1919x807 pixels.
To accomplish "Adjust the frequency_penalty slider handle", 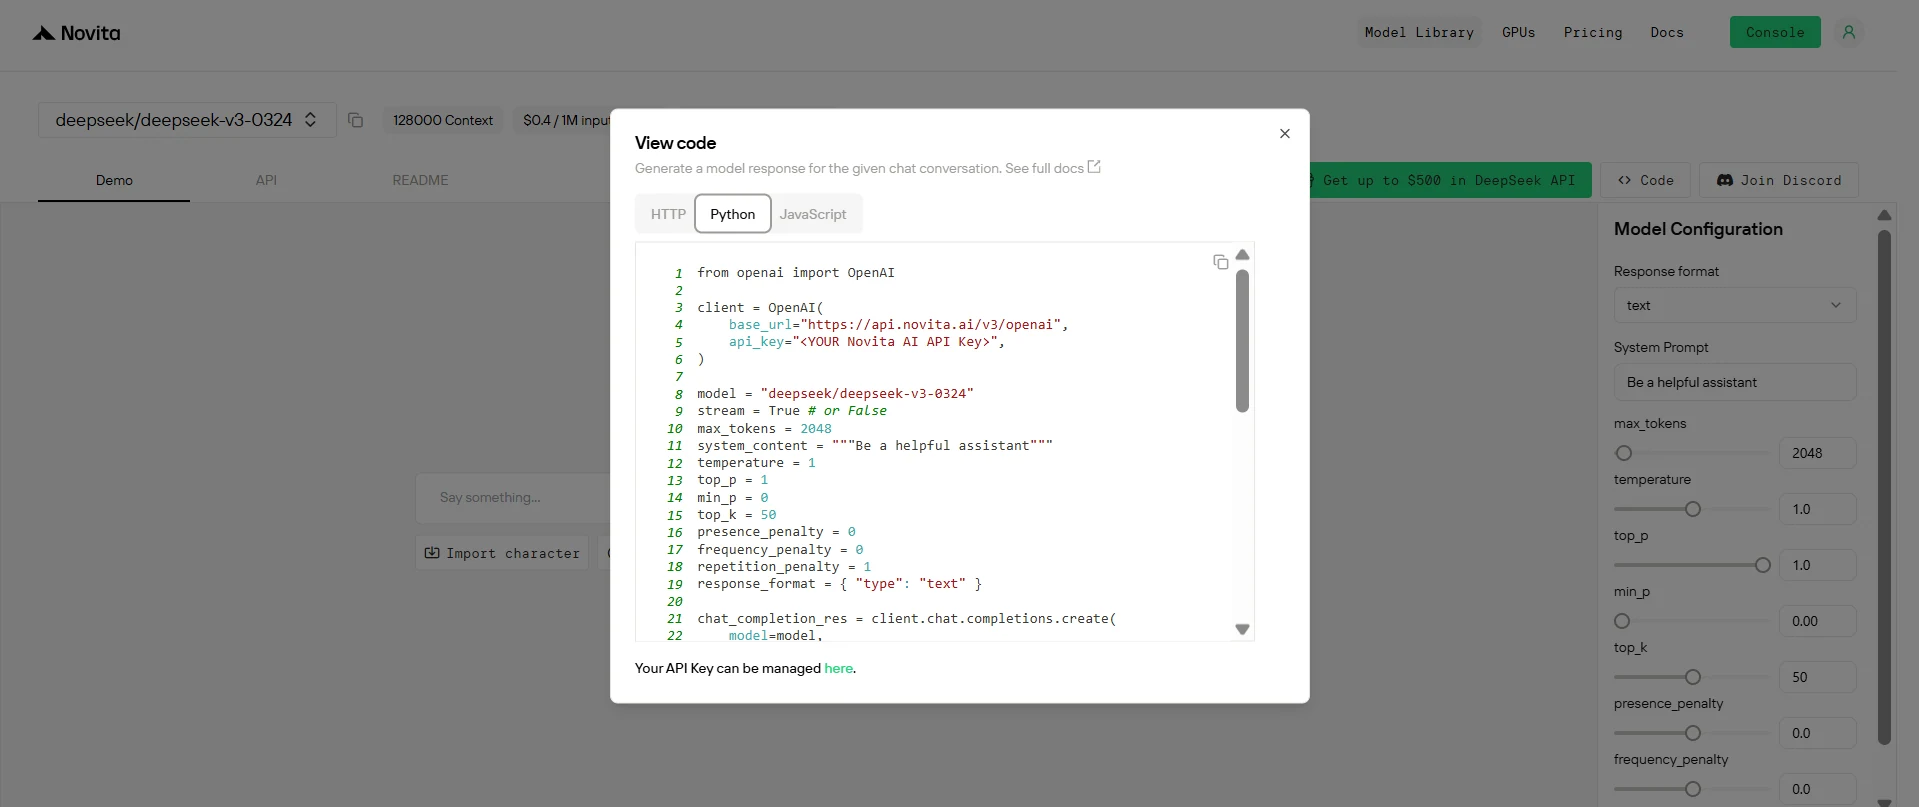I will tap(1693, 789).
